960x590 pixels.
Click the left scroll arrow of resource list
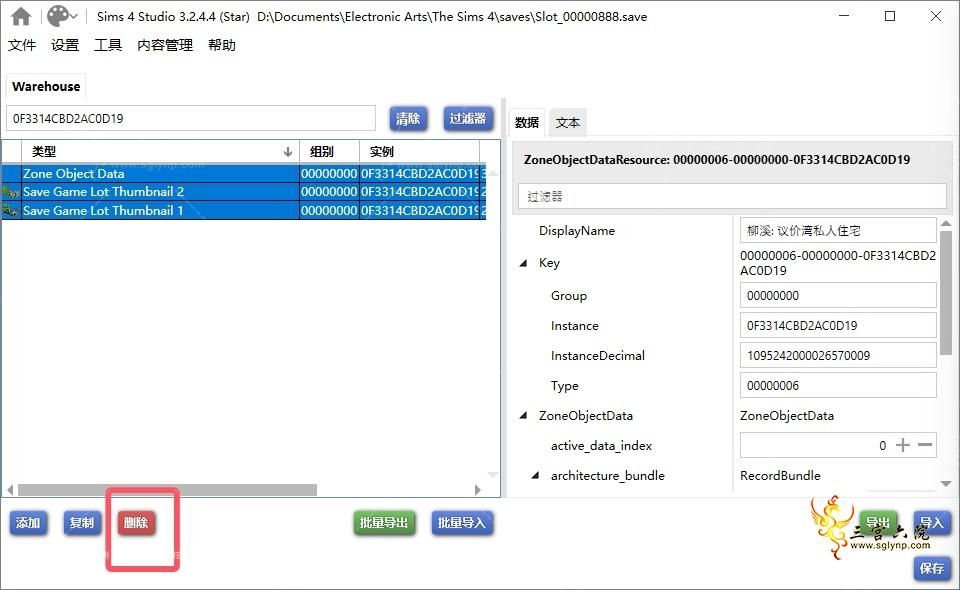click(10, 490)
